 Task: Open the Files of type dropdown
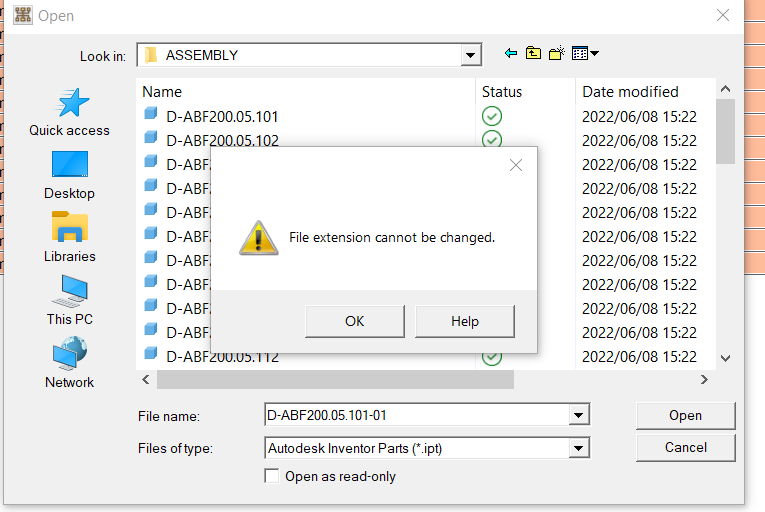pyautogui.click(x=578, y=448)
